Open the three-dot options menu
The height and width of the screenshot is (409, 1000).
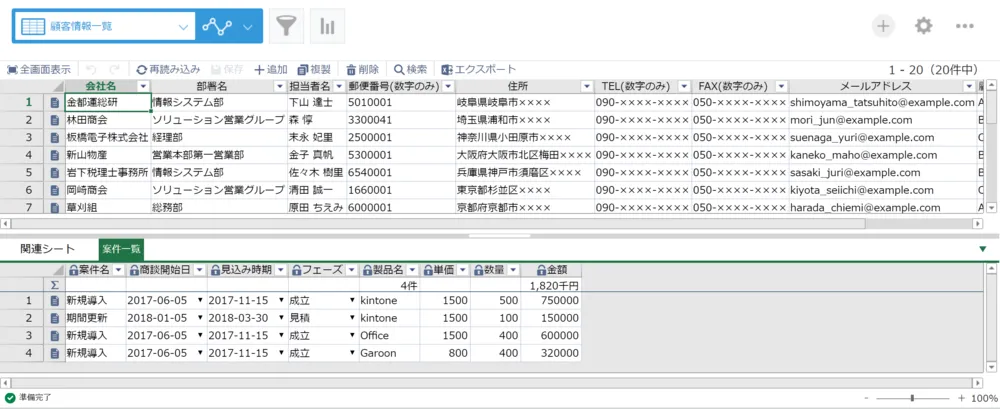coord(964,27)
